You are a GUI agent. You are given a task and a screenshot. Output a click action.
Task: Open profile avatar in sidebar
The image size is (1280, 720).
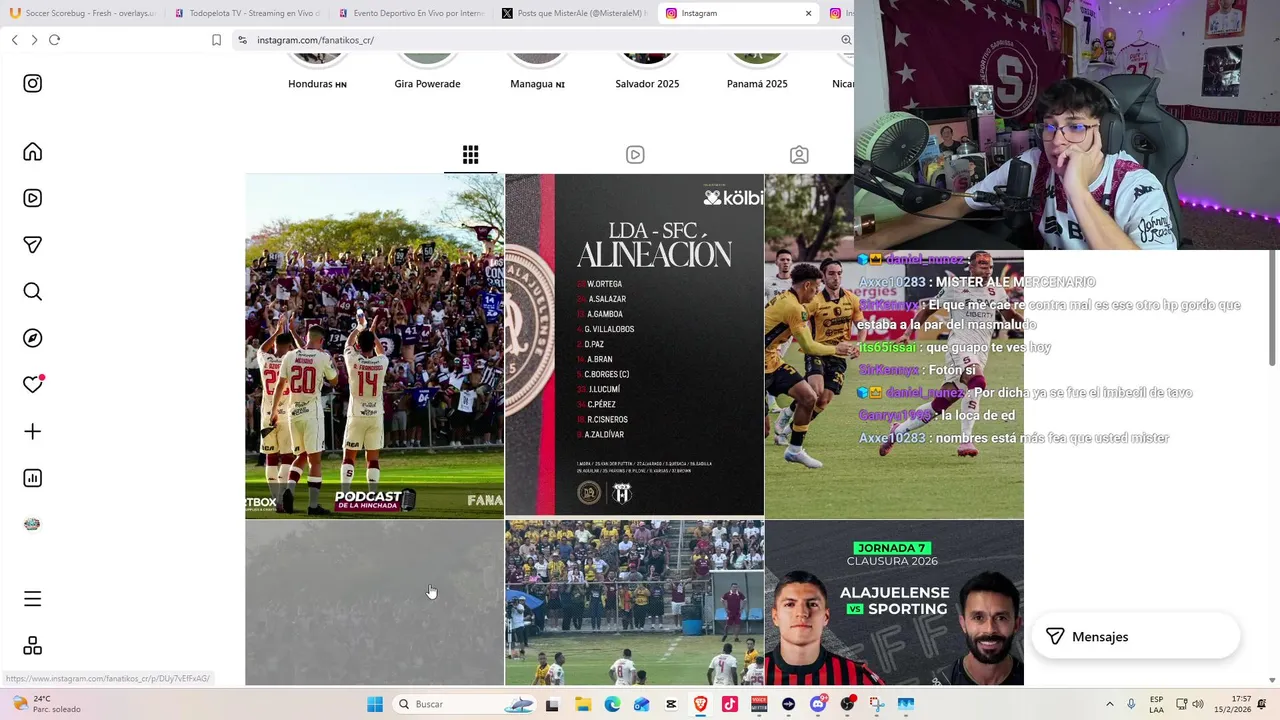pyautogui.click(x=33, y=525)
